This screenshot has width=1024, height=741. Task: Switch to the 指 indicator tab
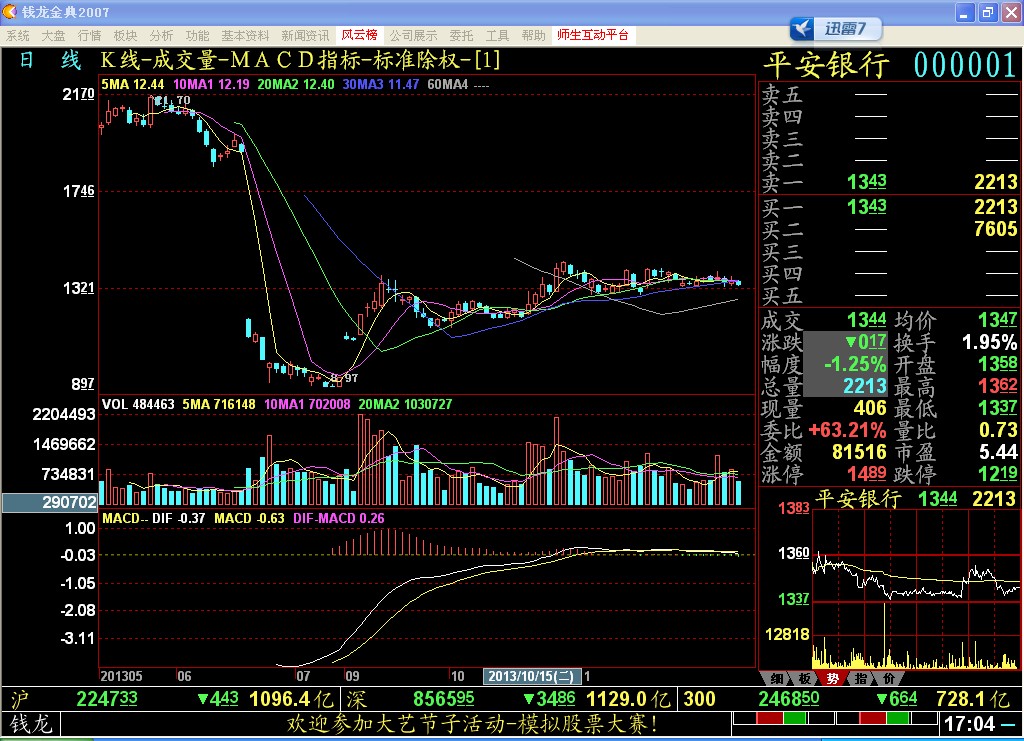point(861,678)
